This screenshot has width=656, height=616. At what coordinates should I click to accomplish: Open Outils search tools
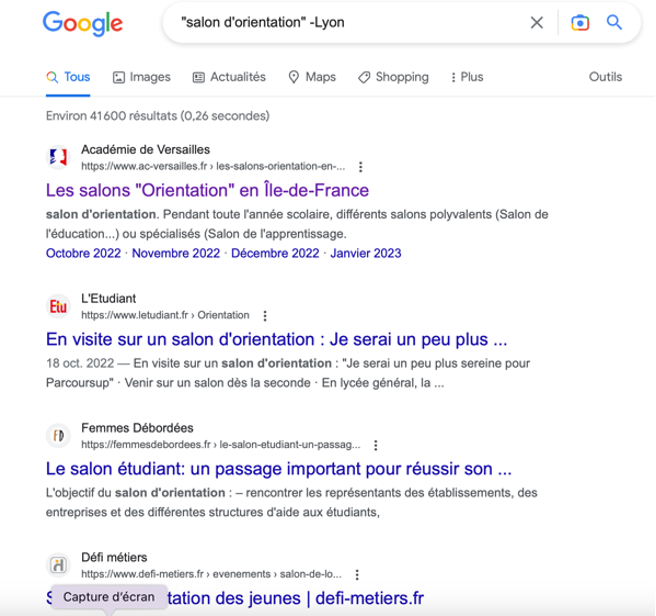(605, 77)
